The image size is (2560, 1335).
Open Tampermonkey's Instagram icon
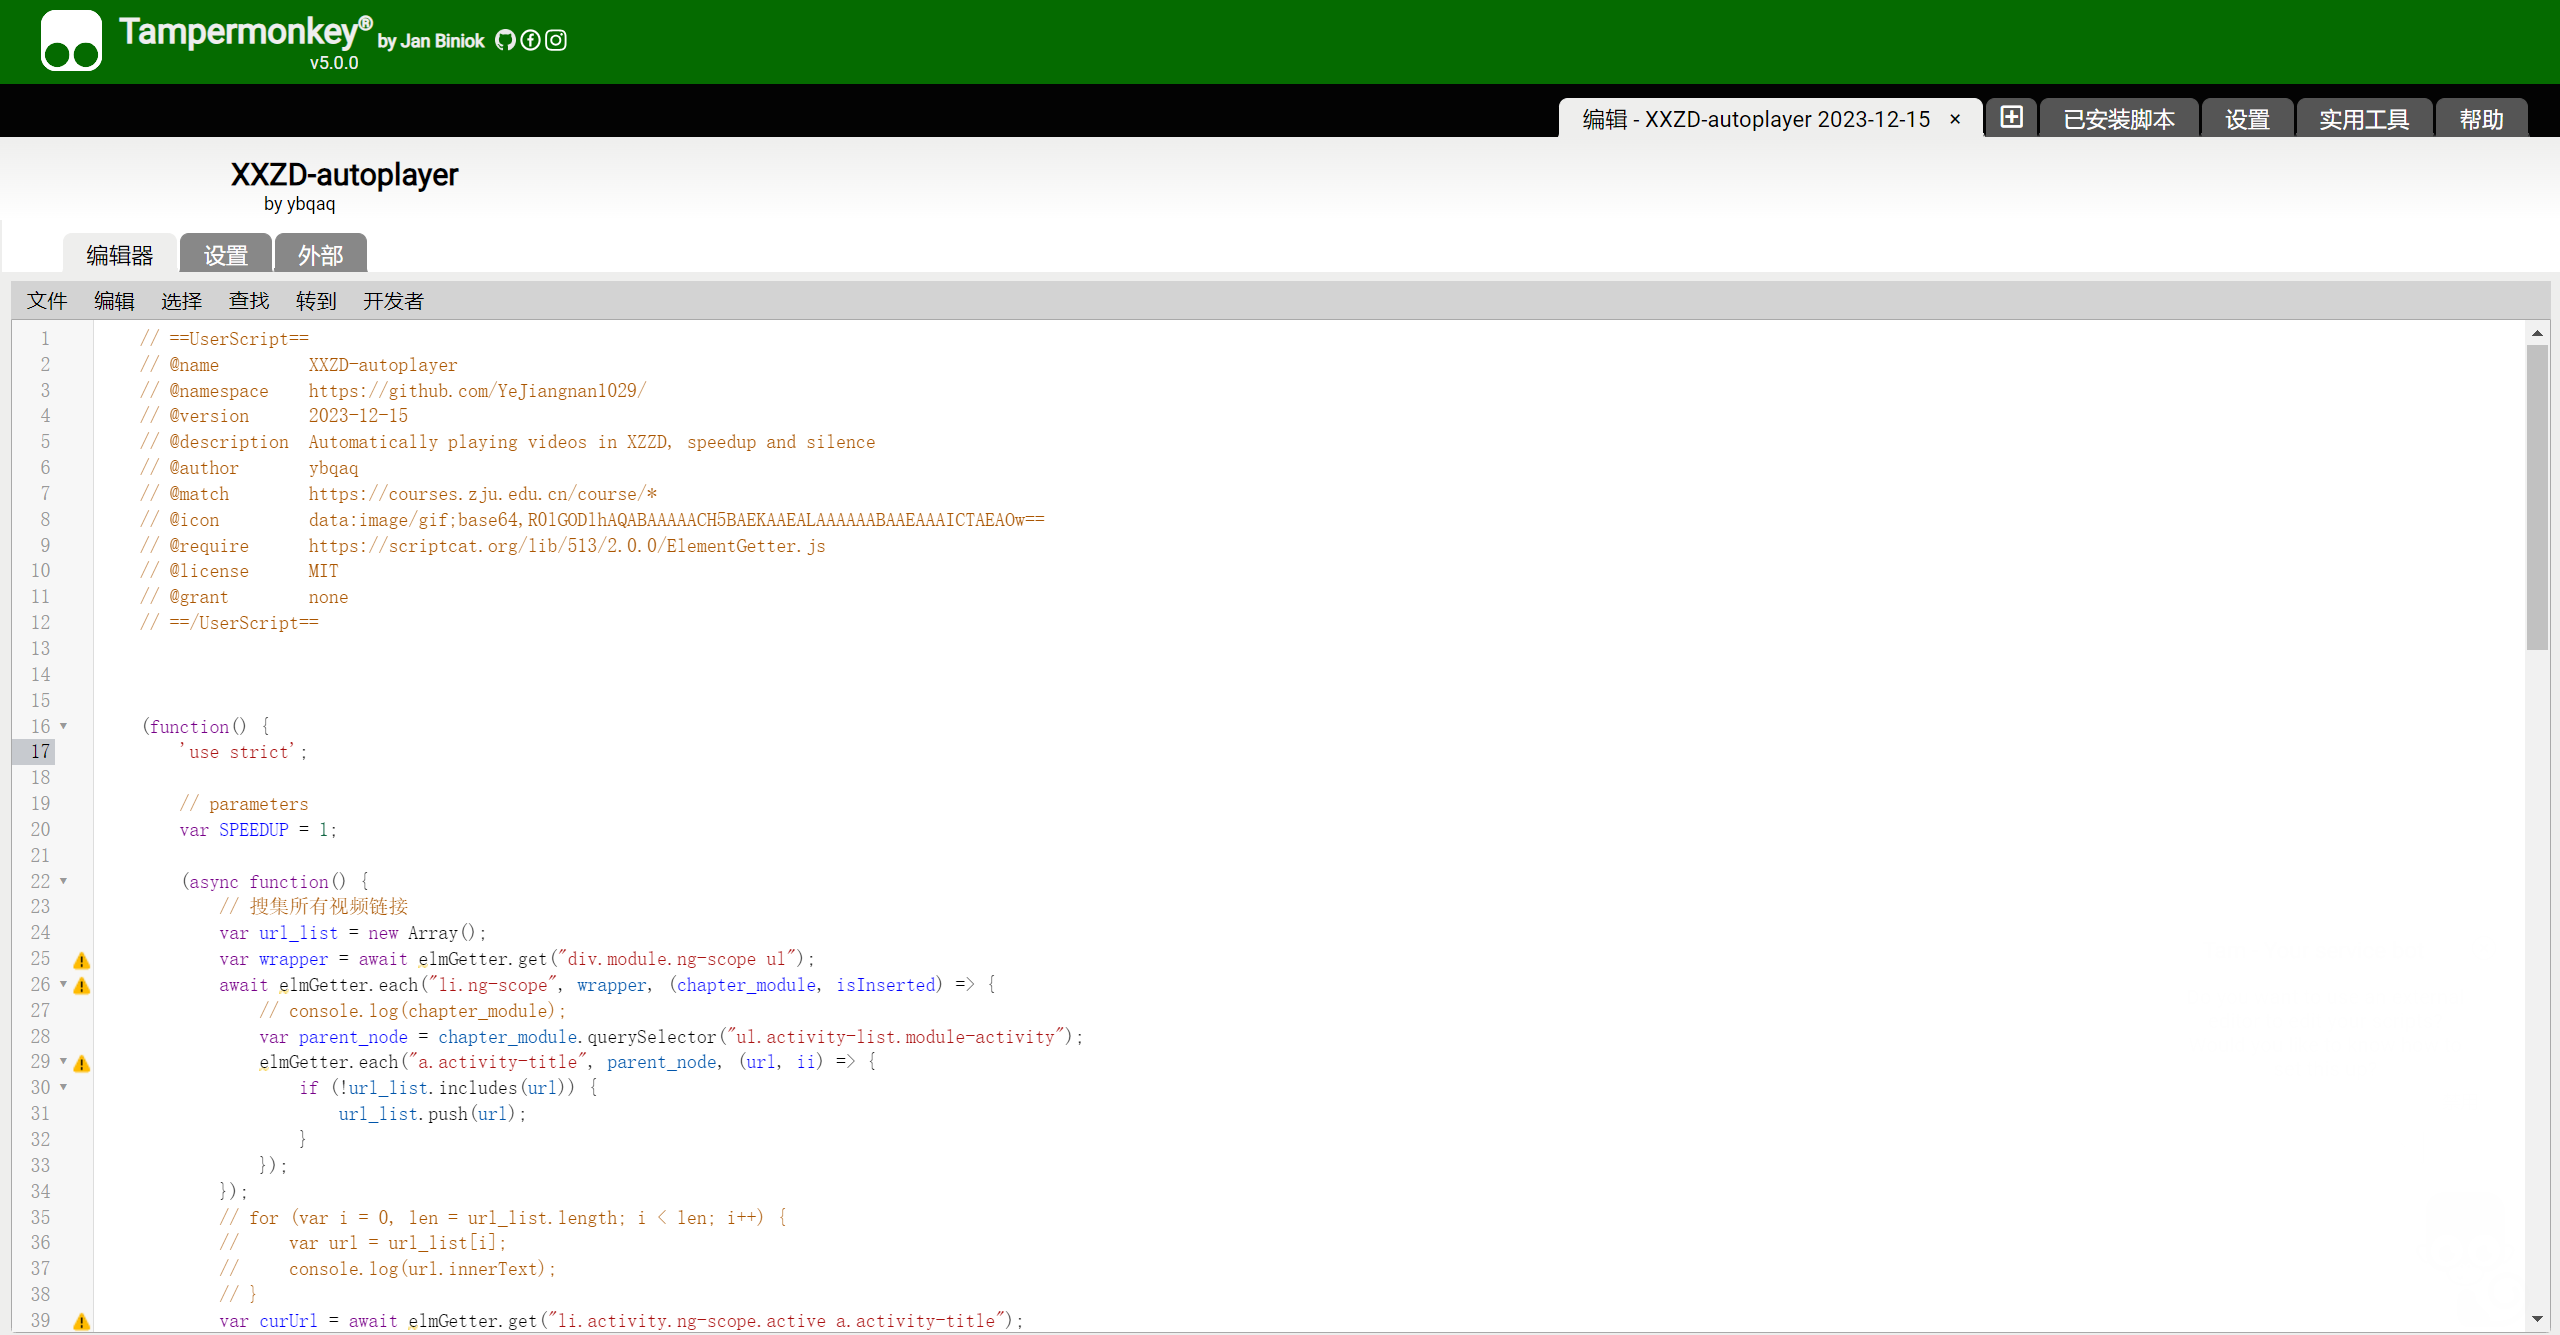[x=556, y=40]
